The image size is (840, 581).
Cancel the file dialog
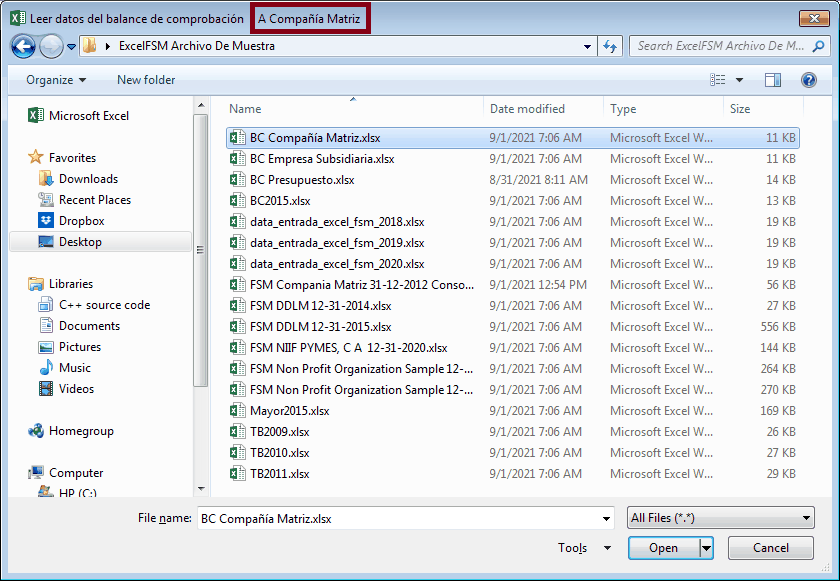[x=770, y=548]
